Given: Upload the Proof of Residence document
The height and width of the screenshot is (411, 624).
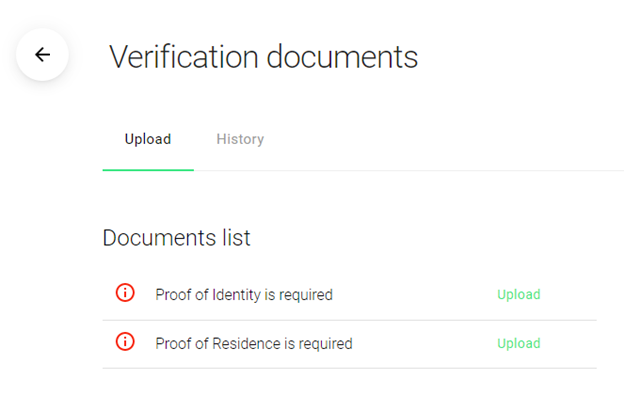Looking at the screenshot, I should pyautogui.click(x=518, y=343).
